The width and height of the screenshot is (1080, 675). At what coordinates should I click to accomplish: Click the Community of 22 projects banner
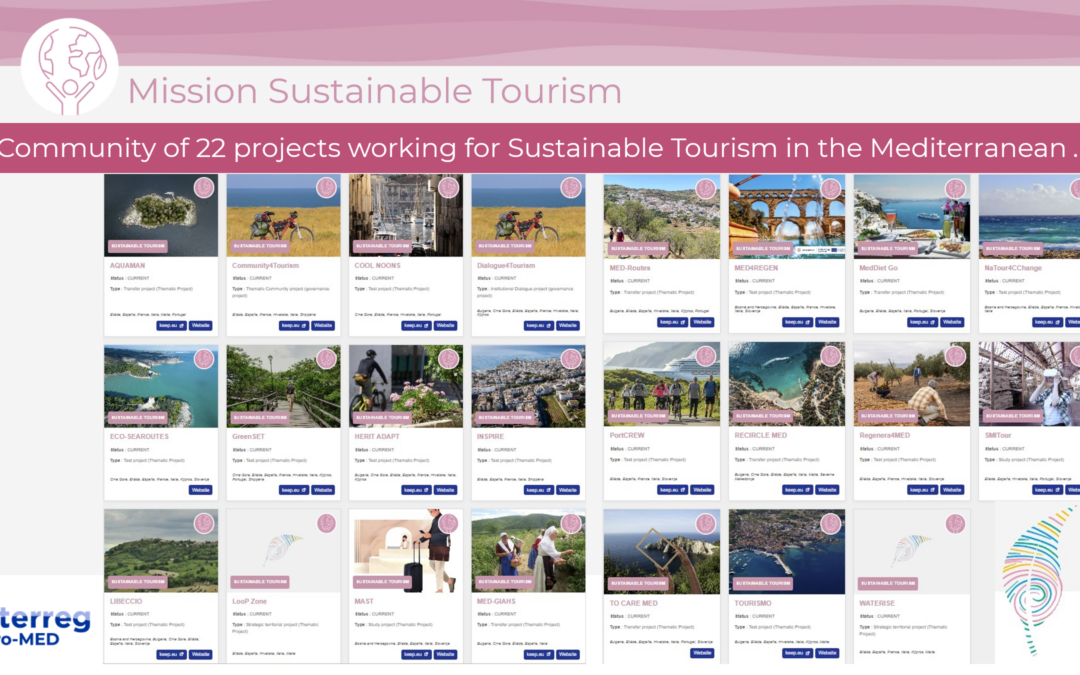[x=540, y=148]
